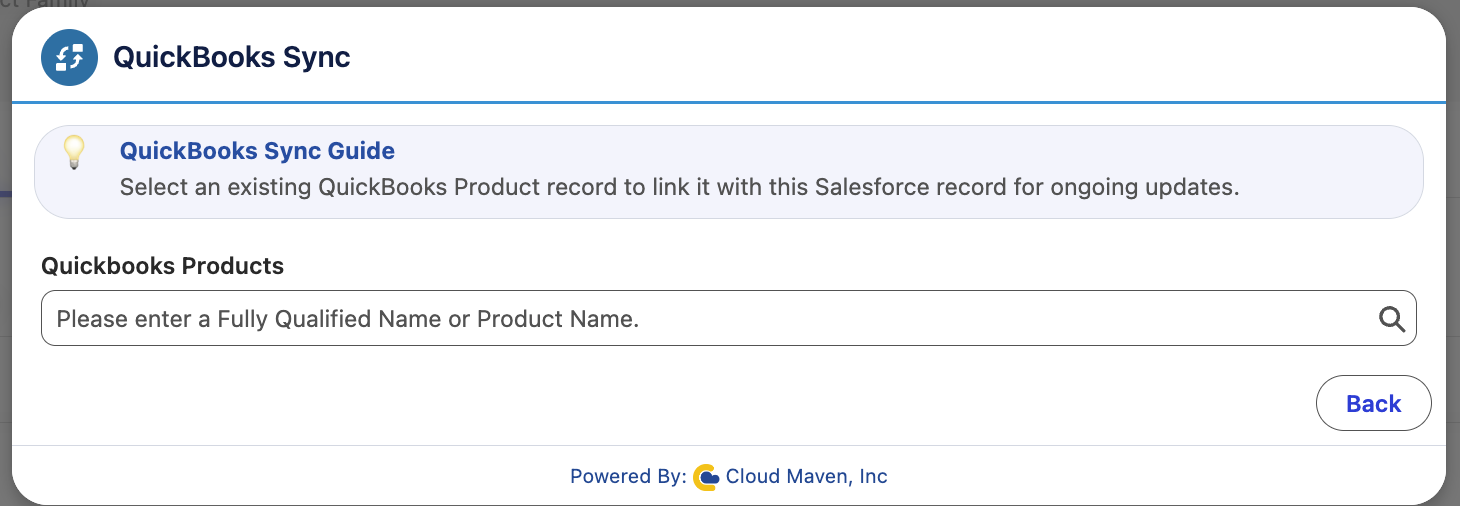Focus the Quickbooks Products search field
The height and width of the screenshot is (506, 1460).
pos(728,319)
